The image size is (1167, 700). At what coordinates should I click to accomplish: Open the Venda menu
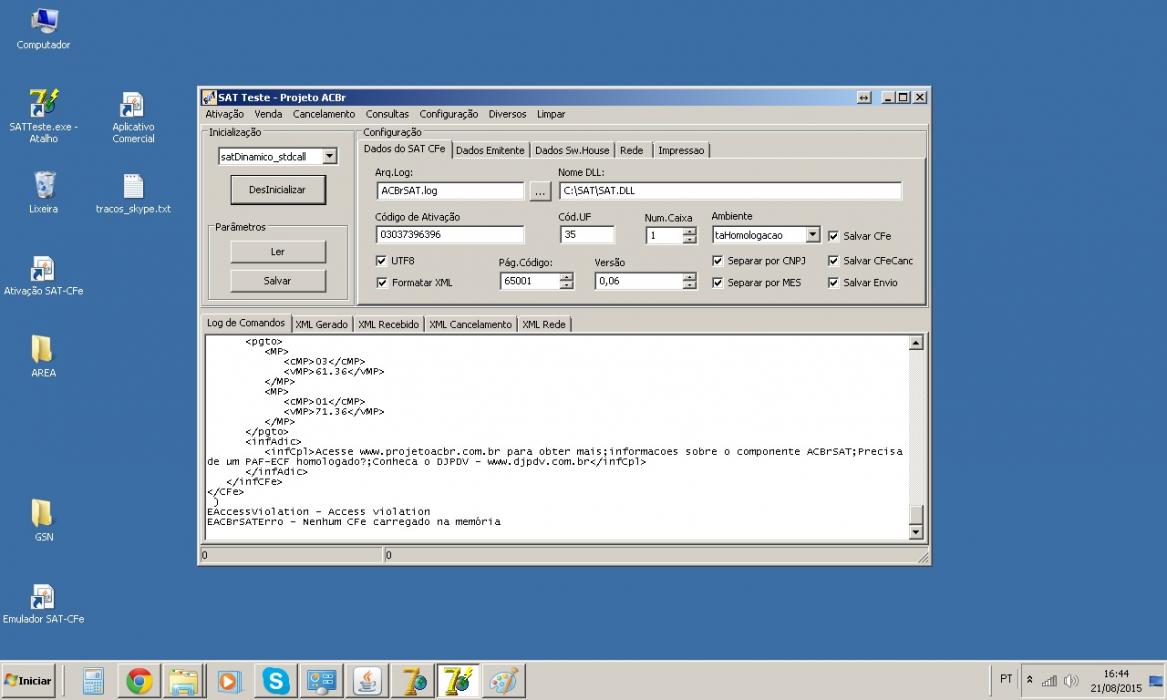[x=268, y=114]
